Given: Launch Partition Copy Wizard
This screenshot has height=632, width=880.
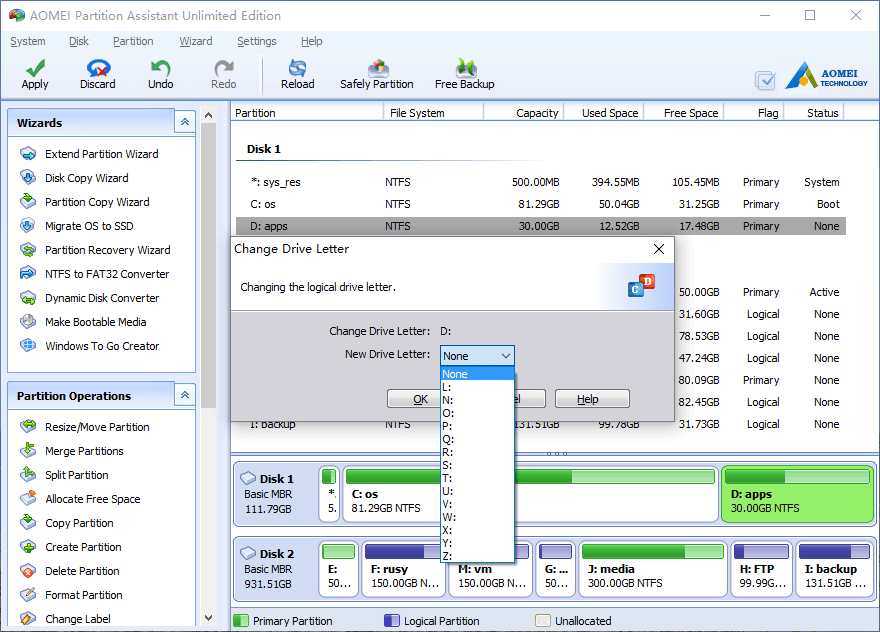Looking at the screenshot, I should (97, 202).
